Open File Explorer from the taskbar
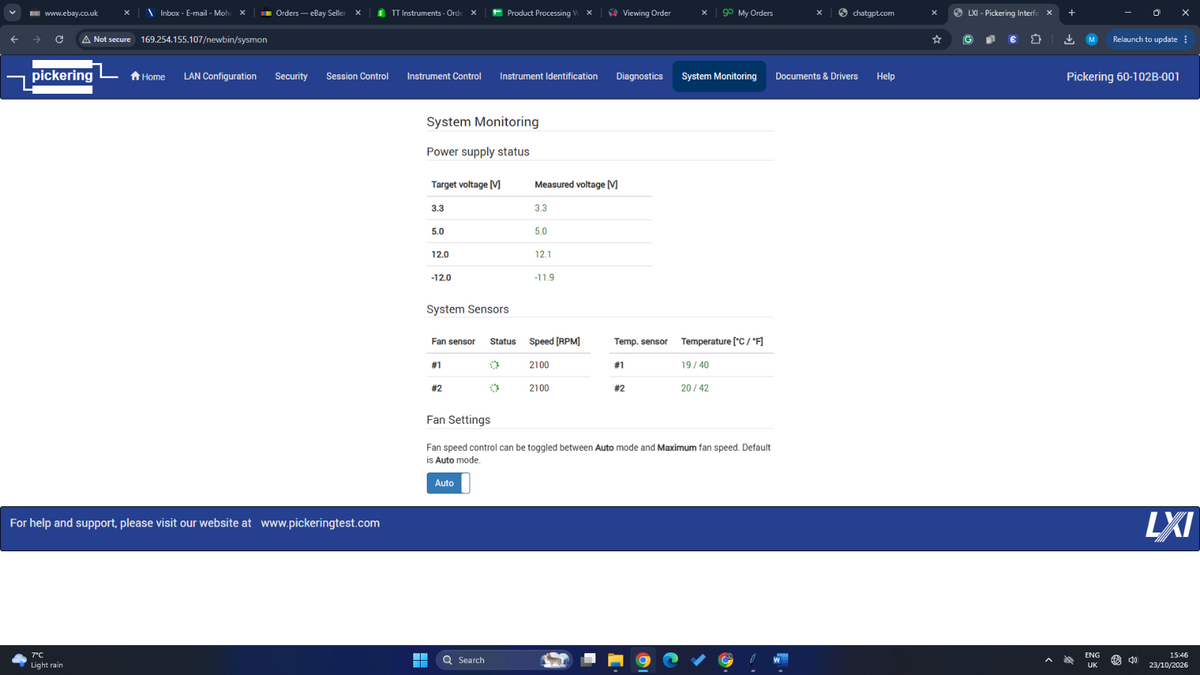1200x675 pixels. [x=615, y=660]
